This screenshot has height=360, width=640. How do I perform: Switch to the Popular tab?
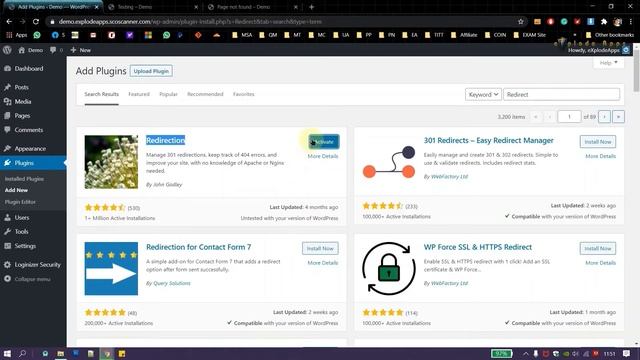coord(168,94)
